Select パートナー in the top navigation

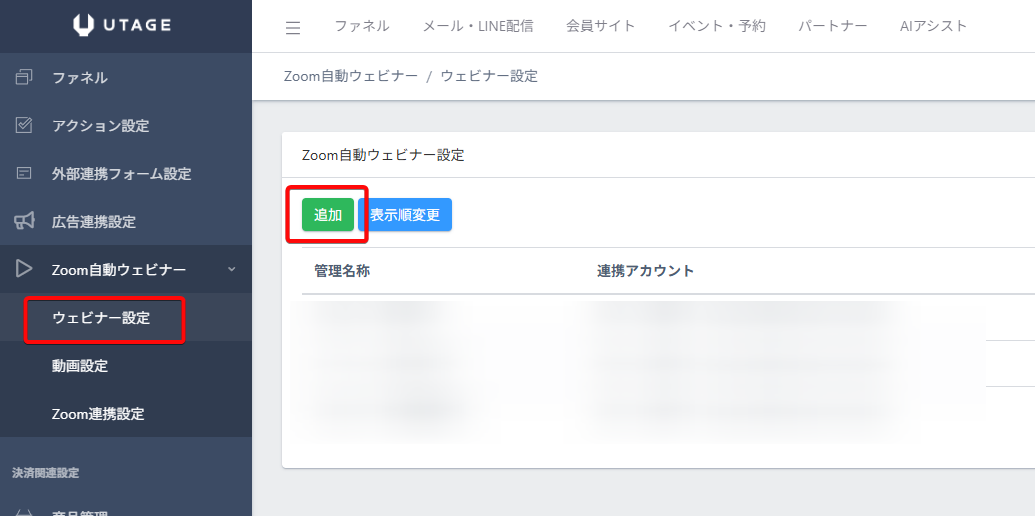pyautogui.click(x=833, y=26)
